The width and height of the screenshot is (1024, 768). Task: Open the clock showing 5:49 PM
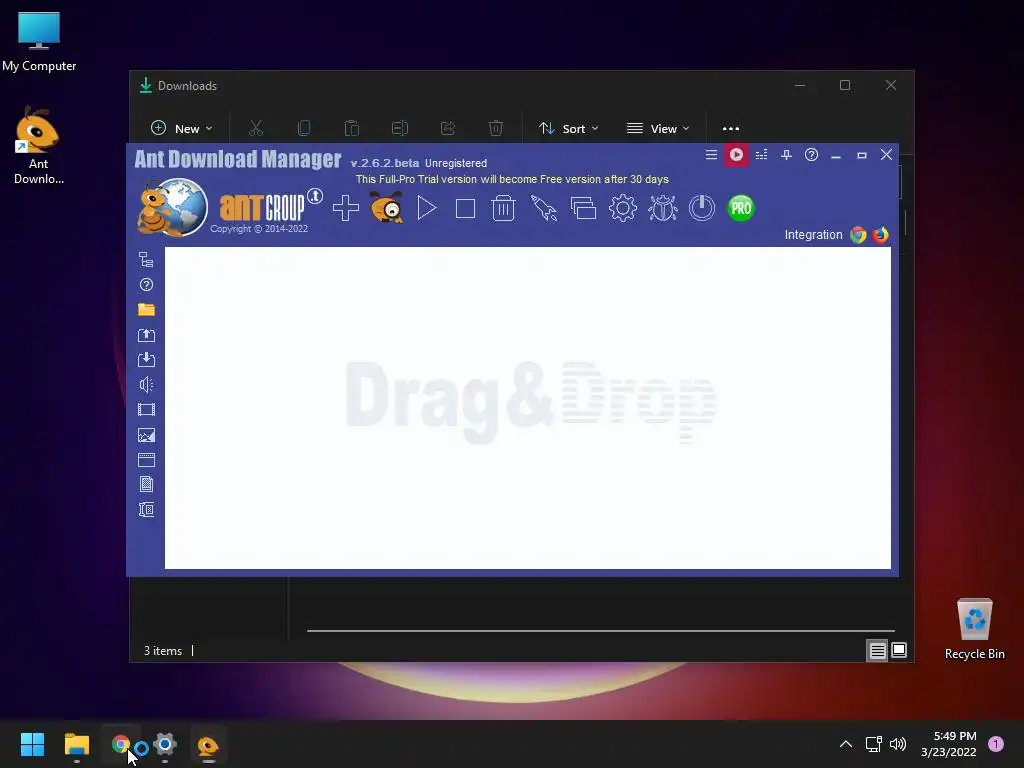[x=948, y=744]
